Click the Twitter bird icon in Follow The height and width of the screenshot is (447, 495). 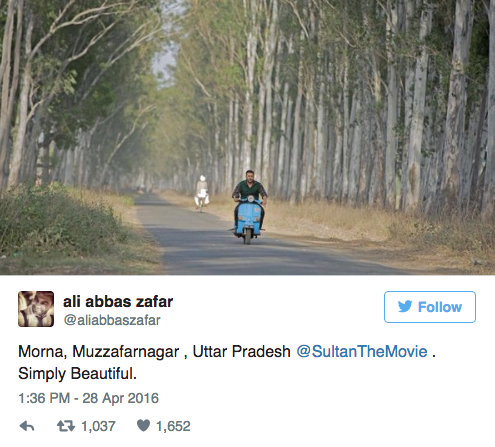click(x=405, y=307)
